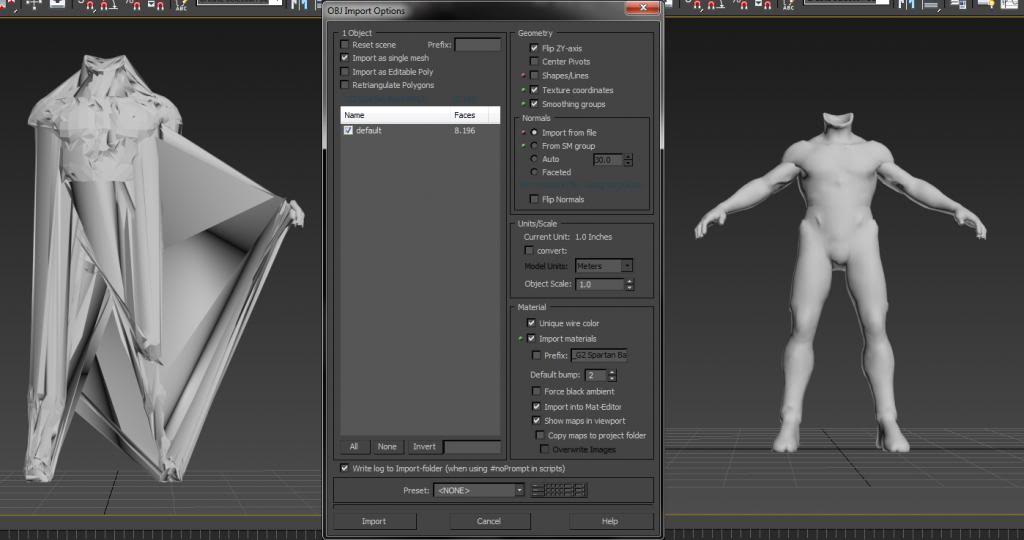
Task: Uncheck Unique wire color
Action: pos(532,323)
